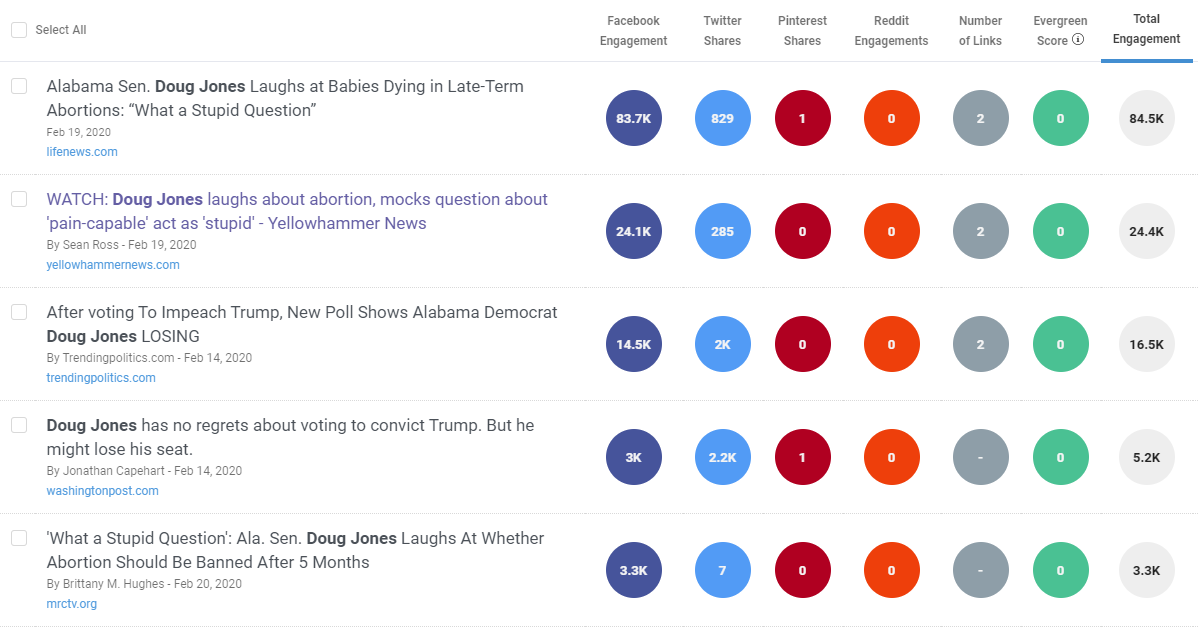Check the checkbox next to the Yellowhammer News article
Viewport: 1198px width, 631px height.
(18, 199)
